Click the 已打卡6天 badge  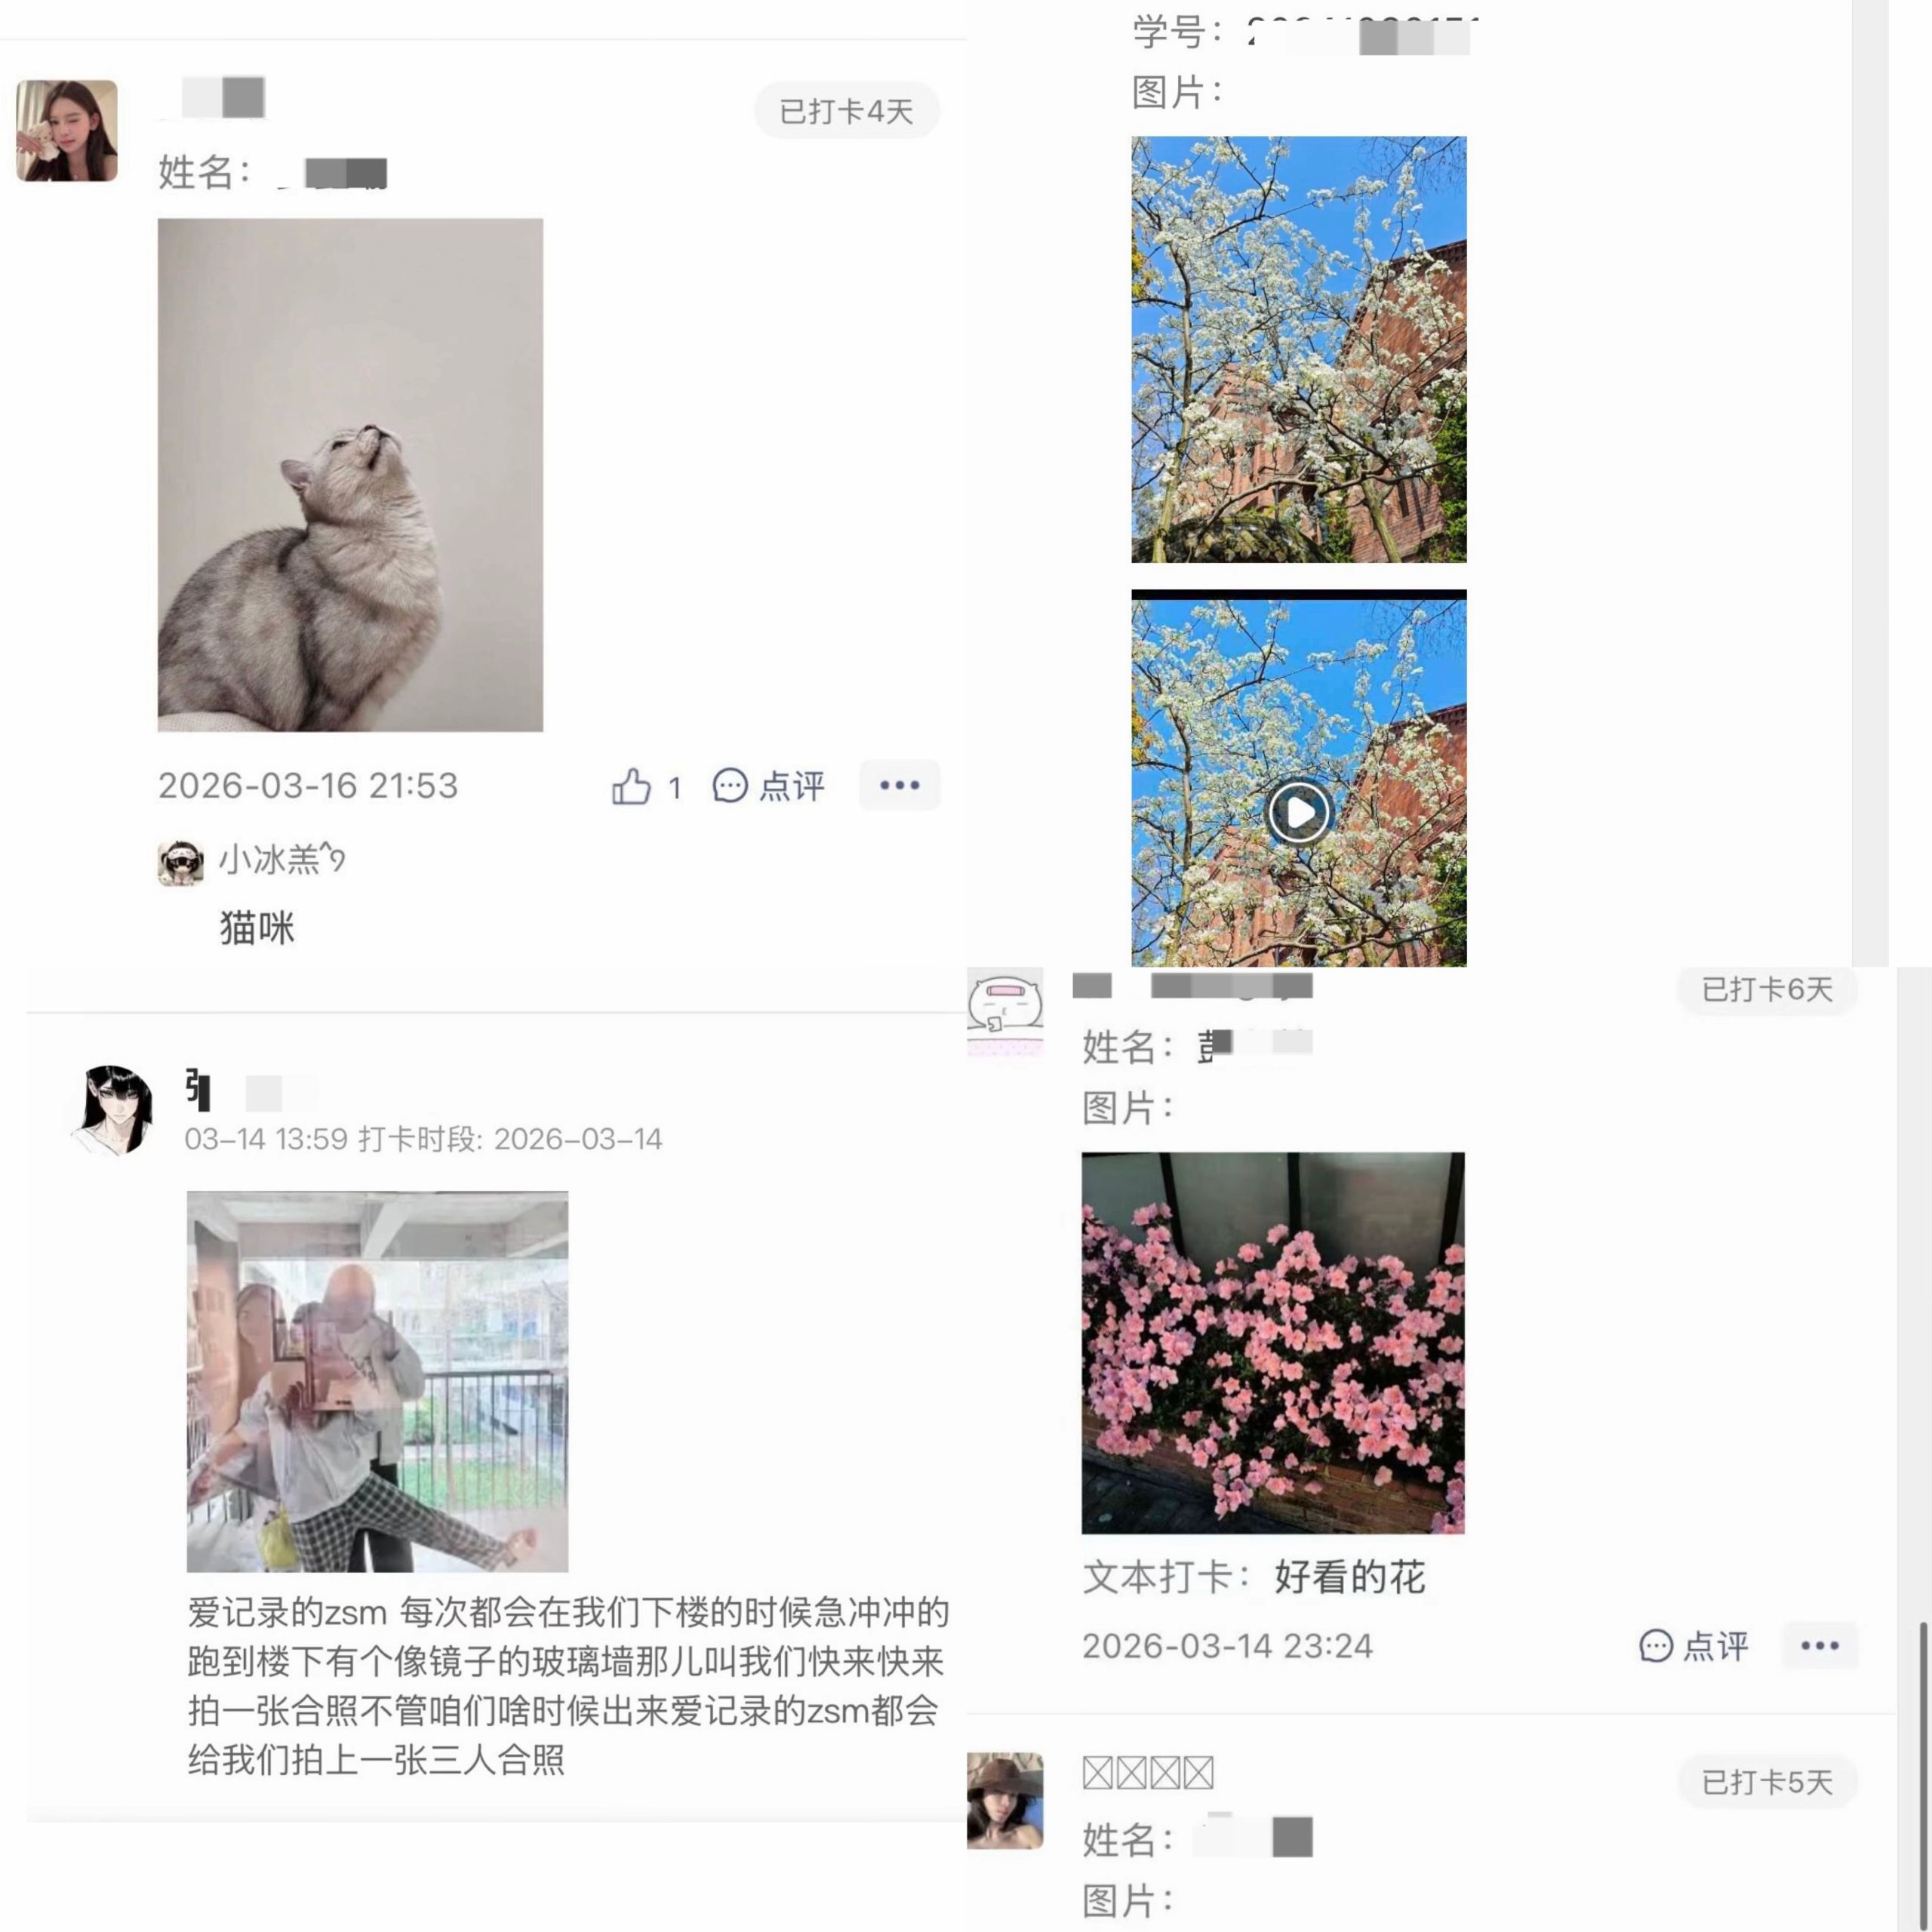pos(1767,989)
